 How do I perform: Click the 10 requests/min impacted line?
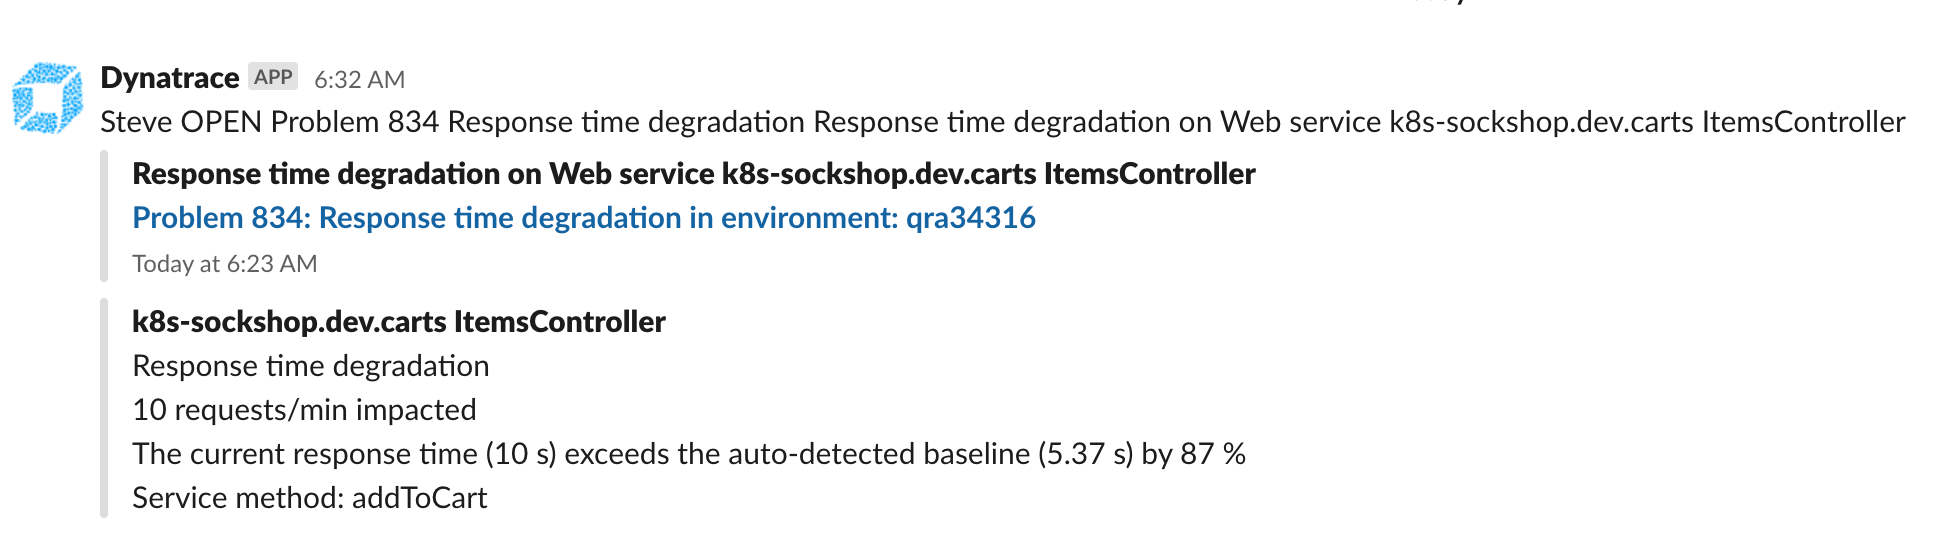point(304,410)
